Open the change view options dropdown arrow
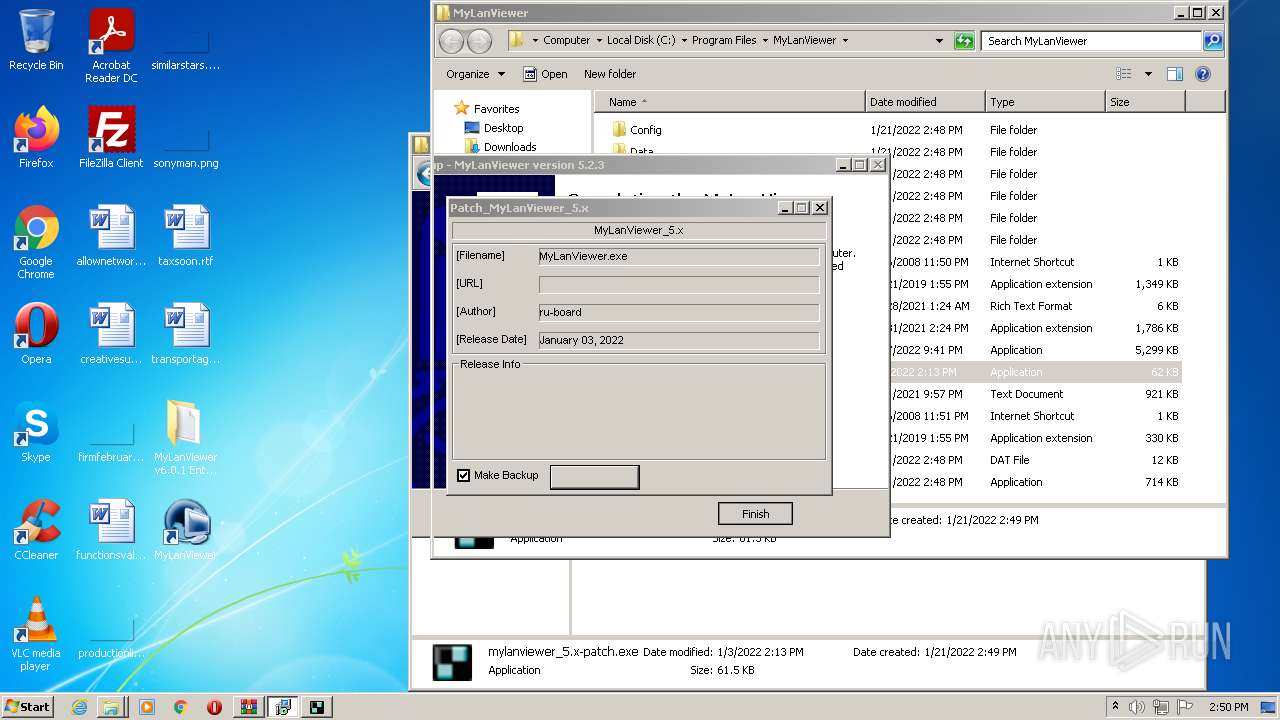1280x720 pixels. point(1148,74)
